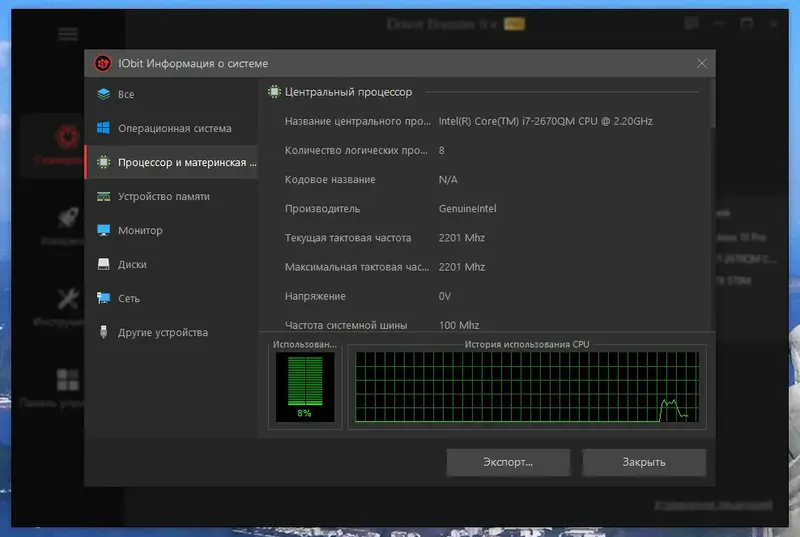
Task: Click the CPU icon beside Центральный процессор heading
Action: click(x=274, y=92)
